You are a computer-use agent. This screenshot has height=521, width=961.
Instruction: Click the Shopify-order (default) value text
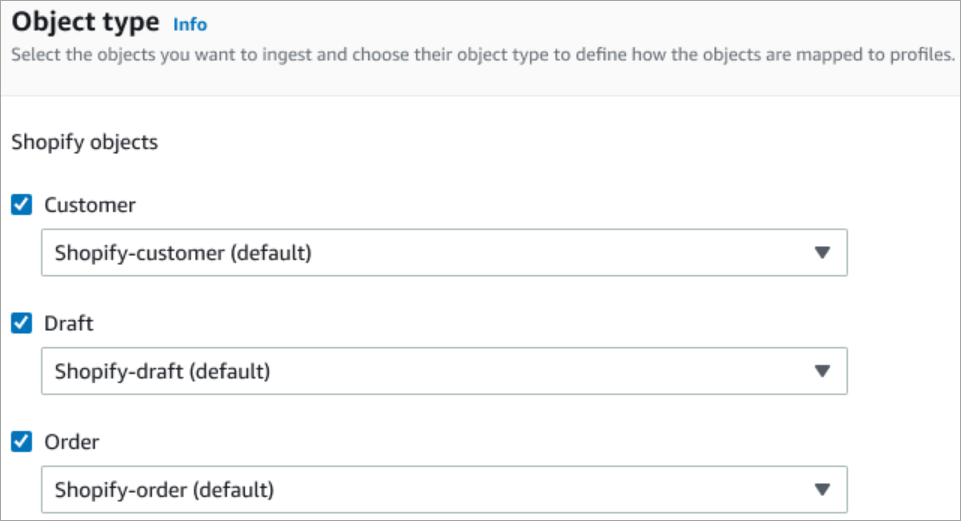tap(164, 489)
